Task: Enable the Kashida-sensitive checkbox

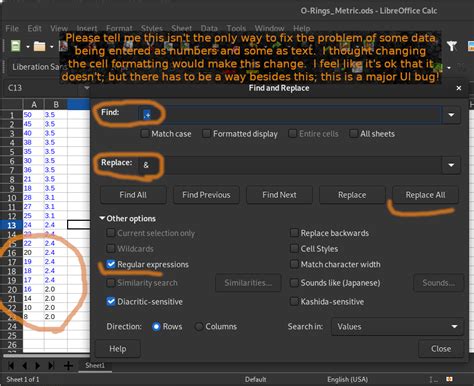Action: tap(294, 301)
